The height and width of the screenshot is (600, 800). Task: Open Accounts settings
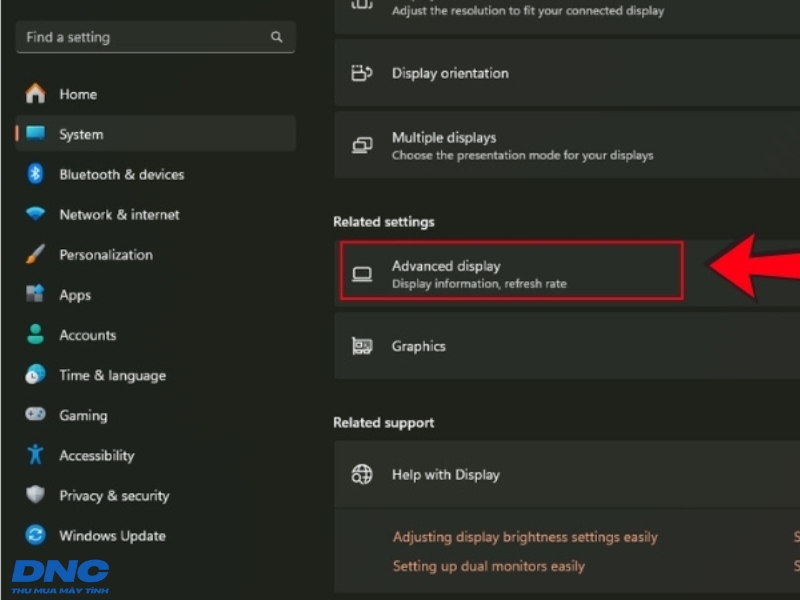tap(156, 335)
